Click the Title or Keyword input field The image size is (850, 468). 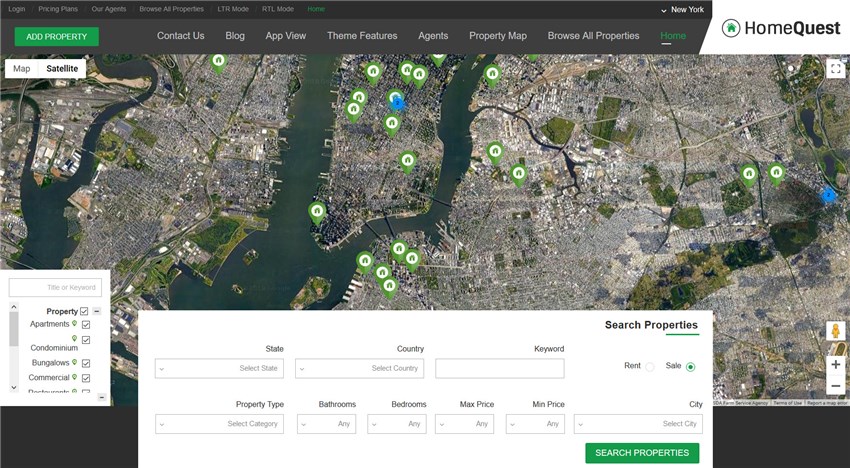click(x=55, y=287)
